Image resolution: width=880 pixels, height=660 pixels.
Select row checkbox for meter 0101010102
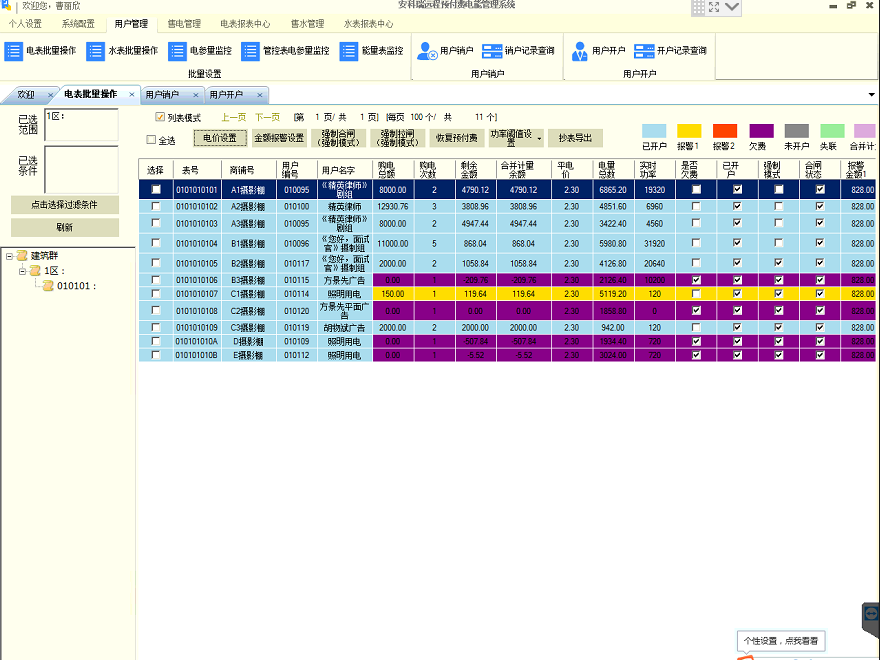[156, 207]
